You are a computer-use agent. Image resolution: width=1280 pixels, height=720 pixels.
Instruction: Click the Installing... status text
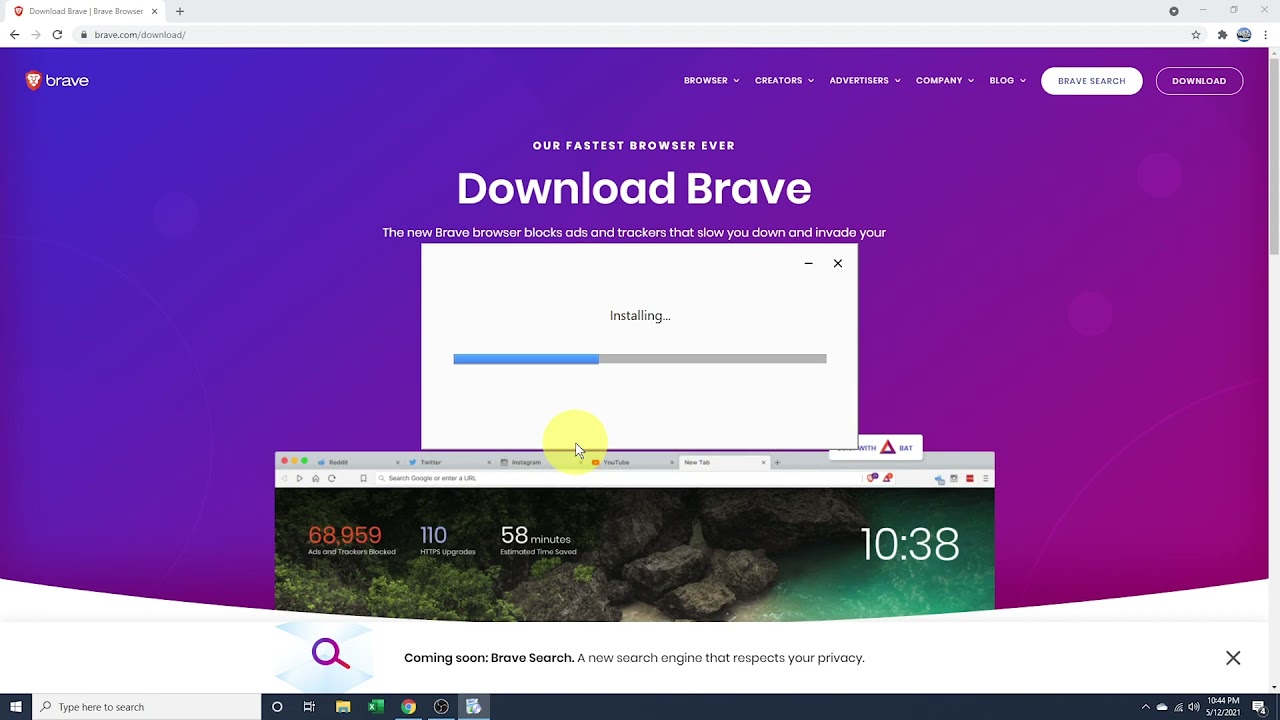640,315
